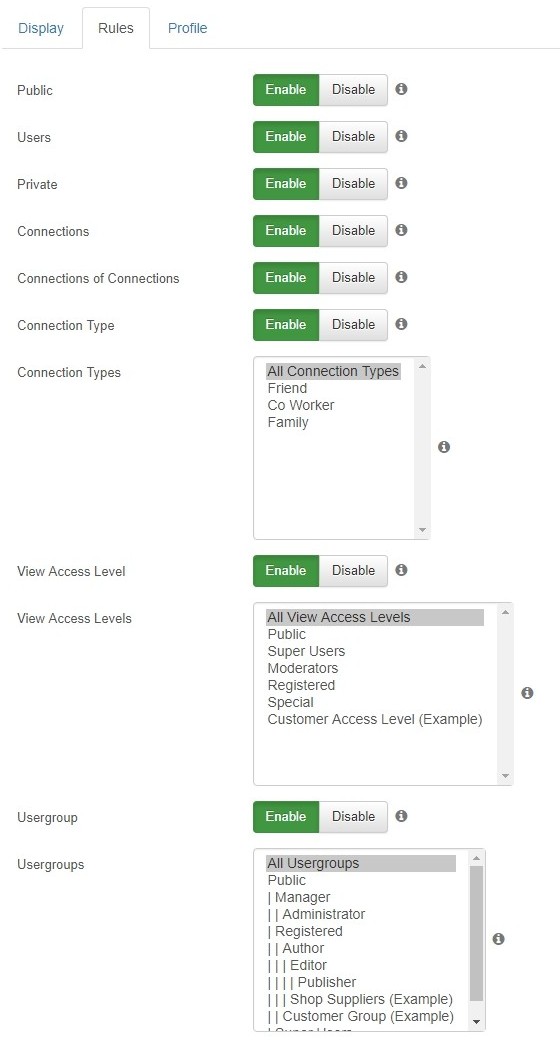Click info icon next to Usergroups list

(499, 939)
